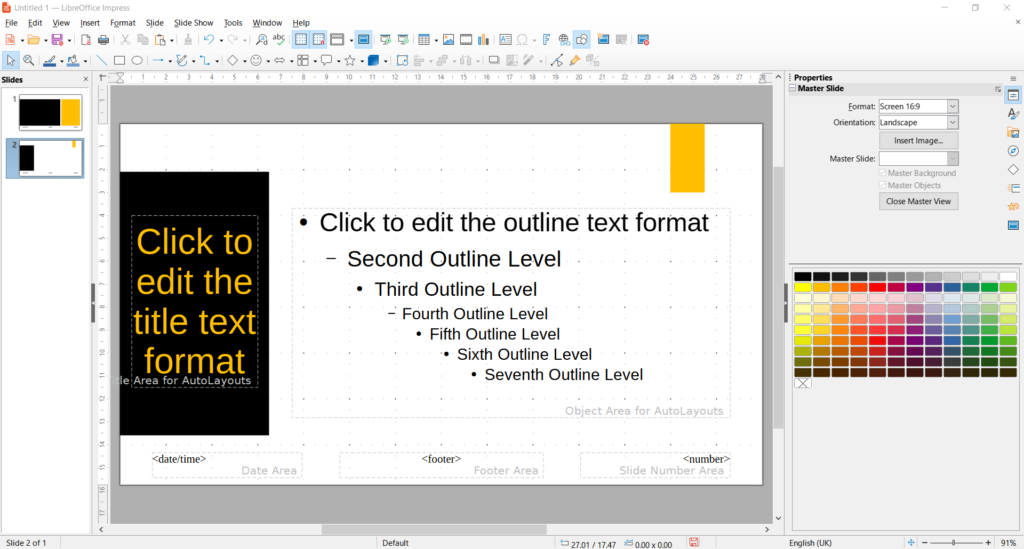Select the Rectangle drawing tool

(x=119, y=61)
